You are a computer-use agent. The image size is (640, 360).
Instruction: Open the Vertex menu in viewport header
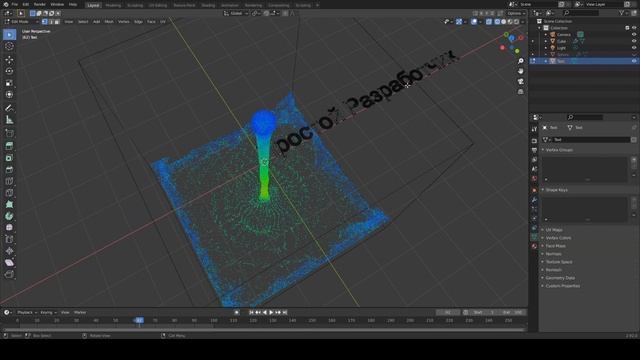pyautogui.click(x=123, y=22)
